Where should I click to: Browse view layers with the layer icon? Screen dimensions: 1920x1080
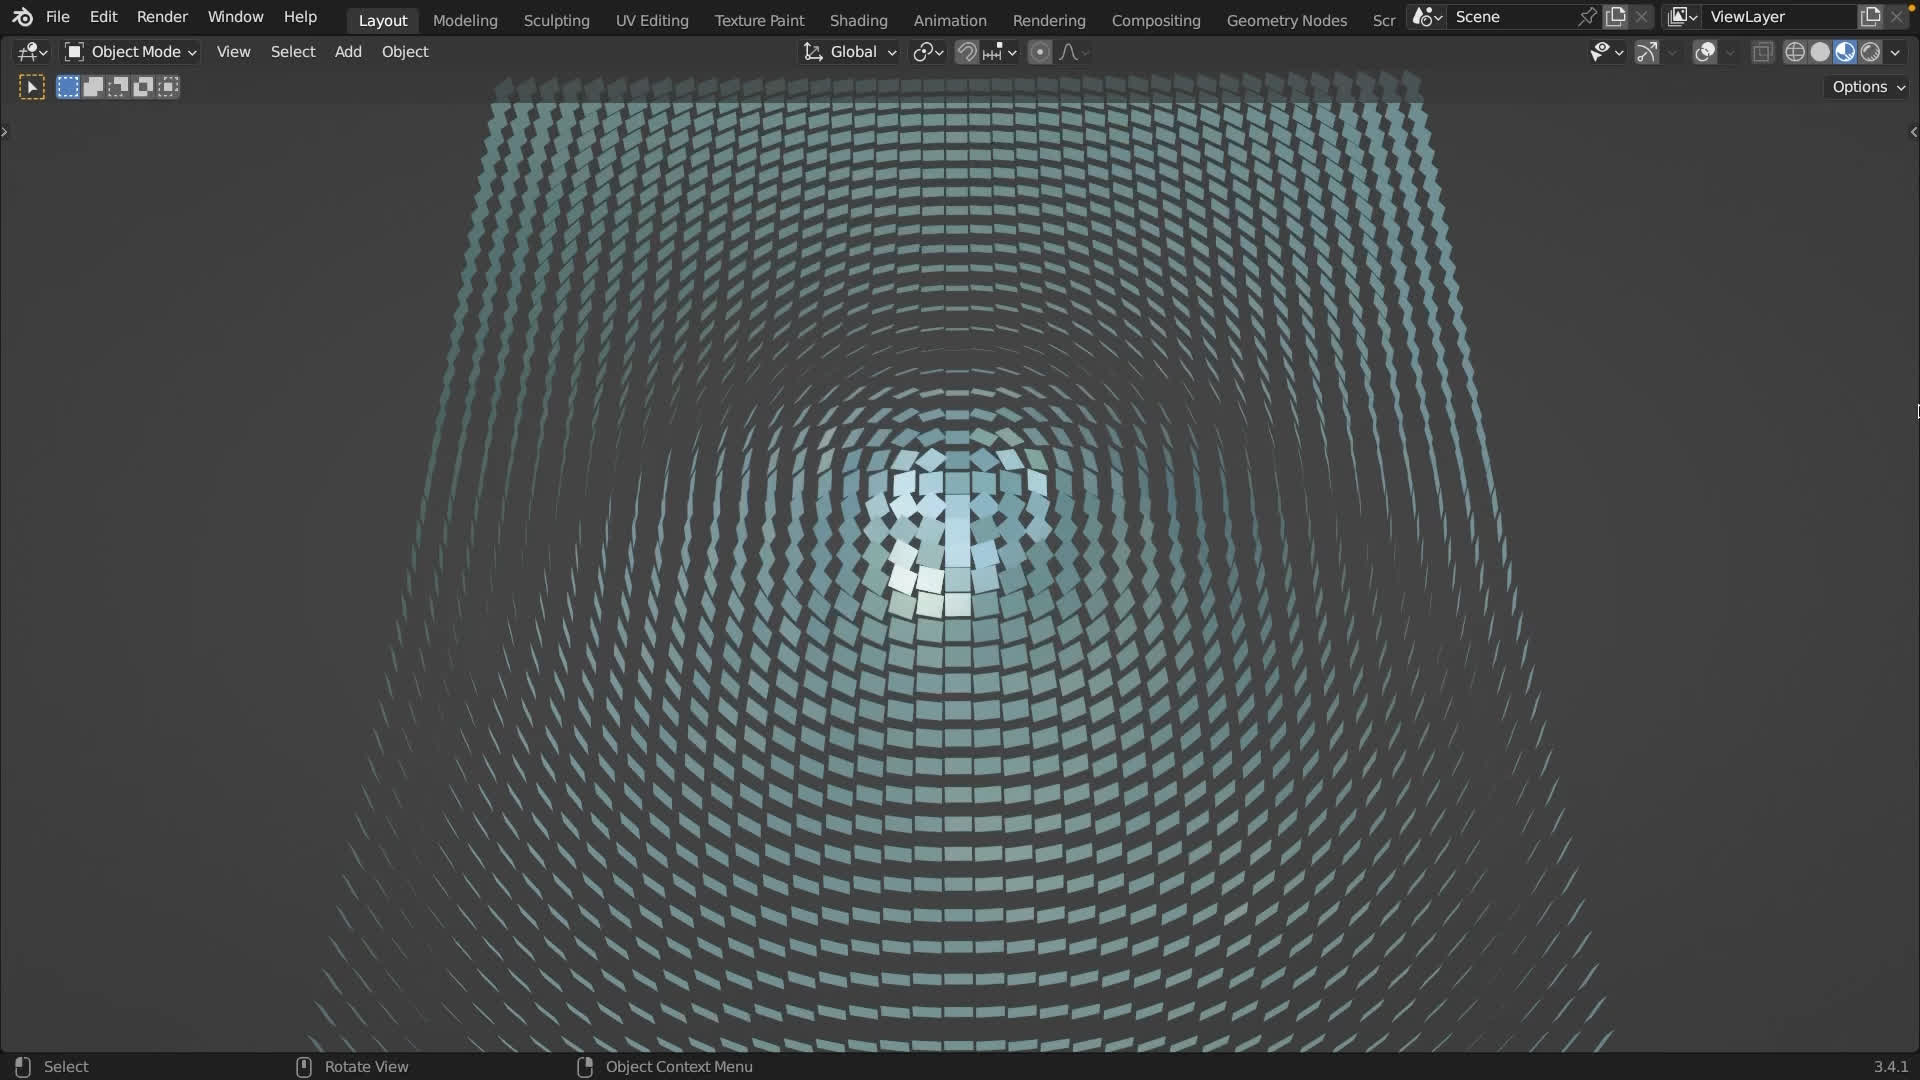pos(1683,17)
